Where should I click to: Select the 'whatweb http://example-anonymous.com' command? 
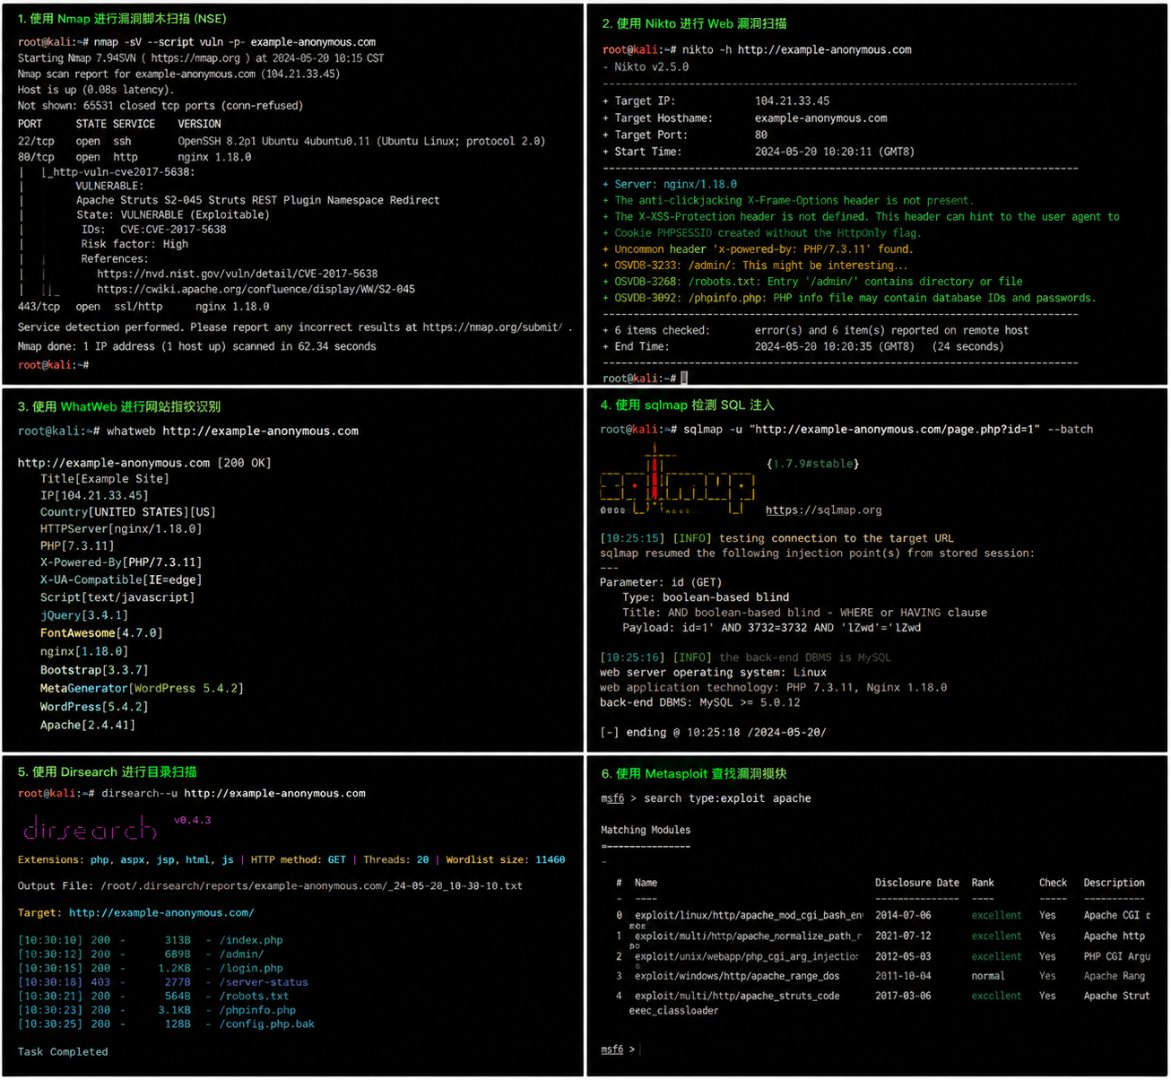click(232, 431)
